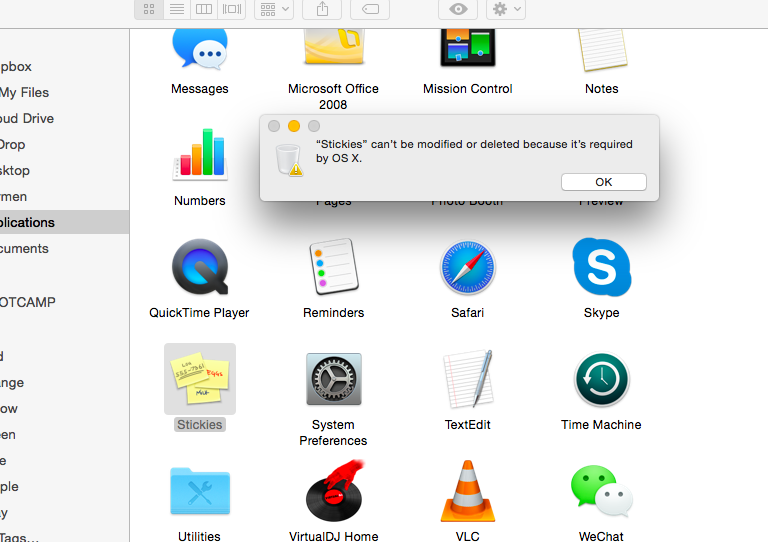Switch Finder to column view

click(x=204, y=9)
